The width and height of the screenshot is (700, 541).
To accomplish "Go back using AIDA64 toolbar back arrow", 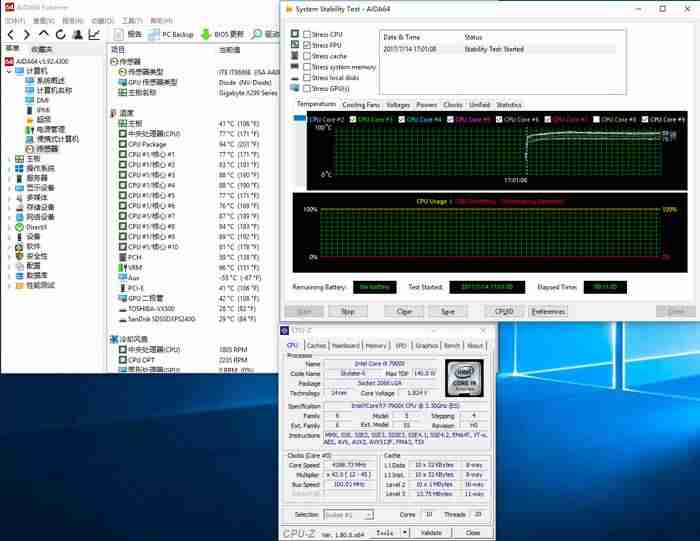I will pos(12,34).
